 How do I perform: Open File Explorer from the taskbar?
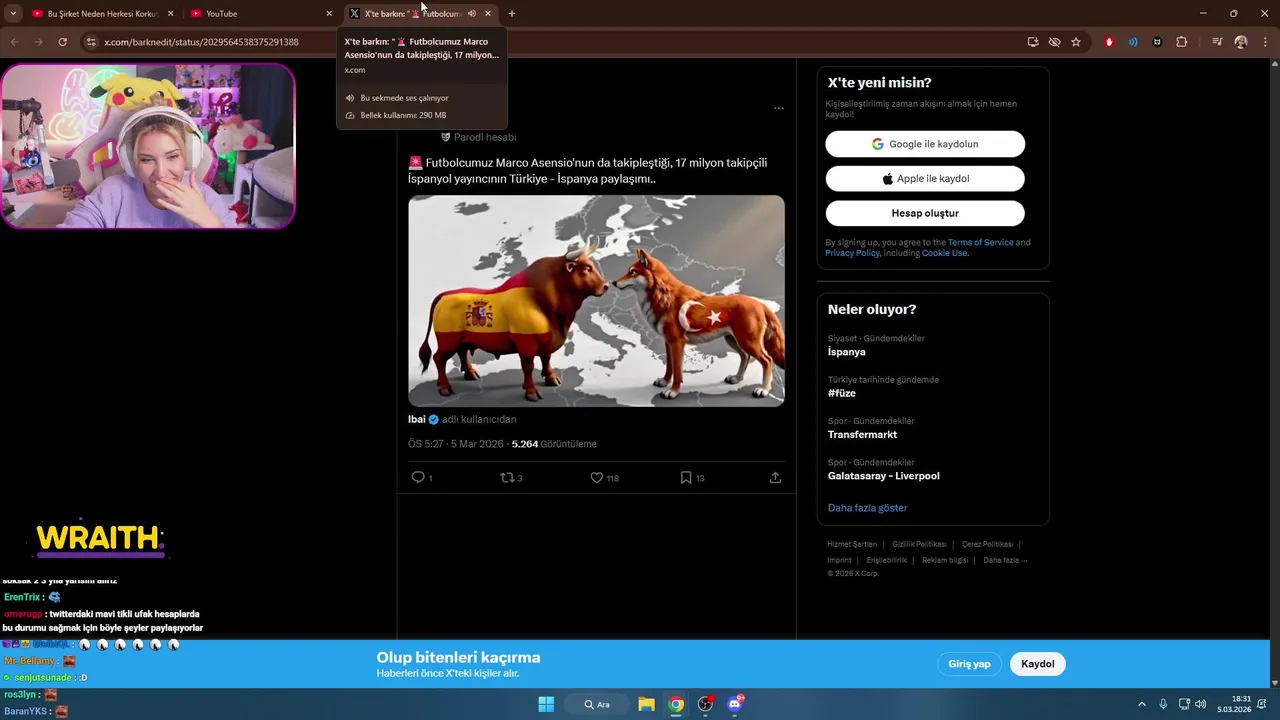click(x=647, y=704)
